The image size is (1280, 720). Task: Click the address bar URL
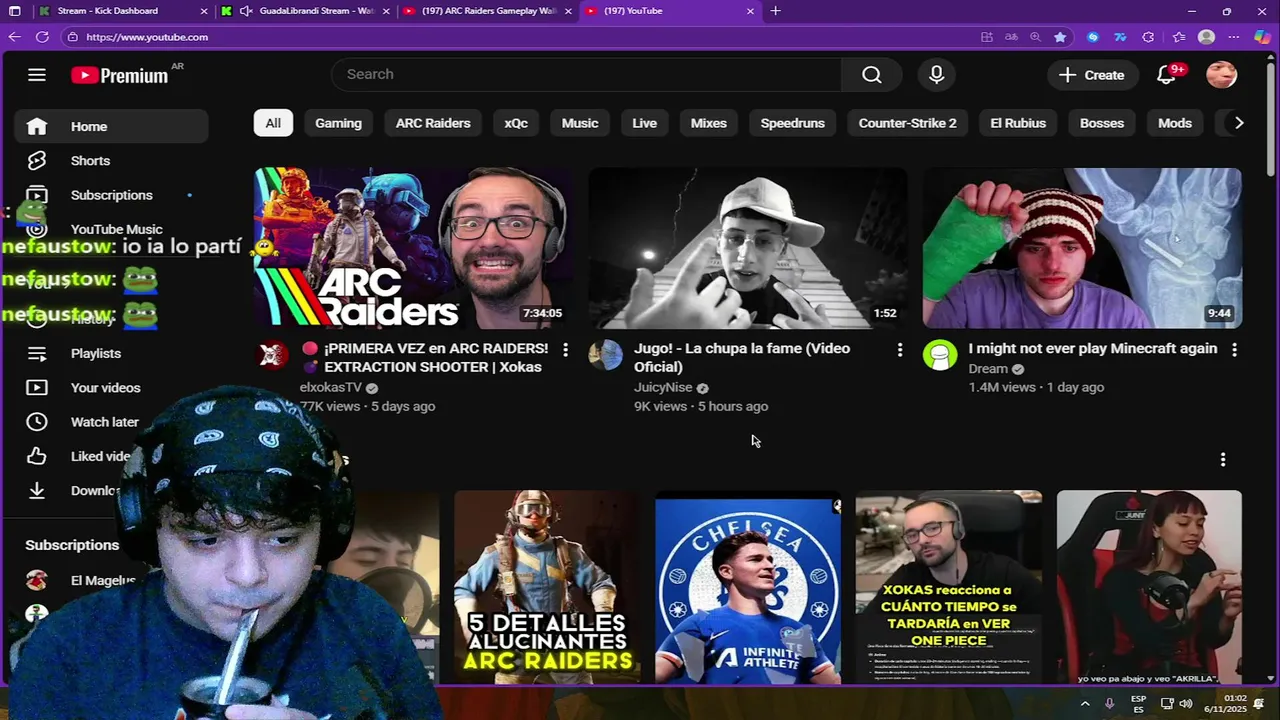147,37
